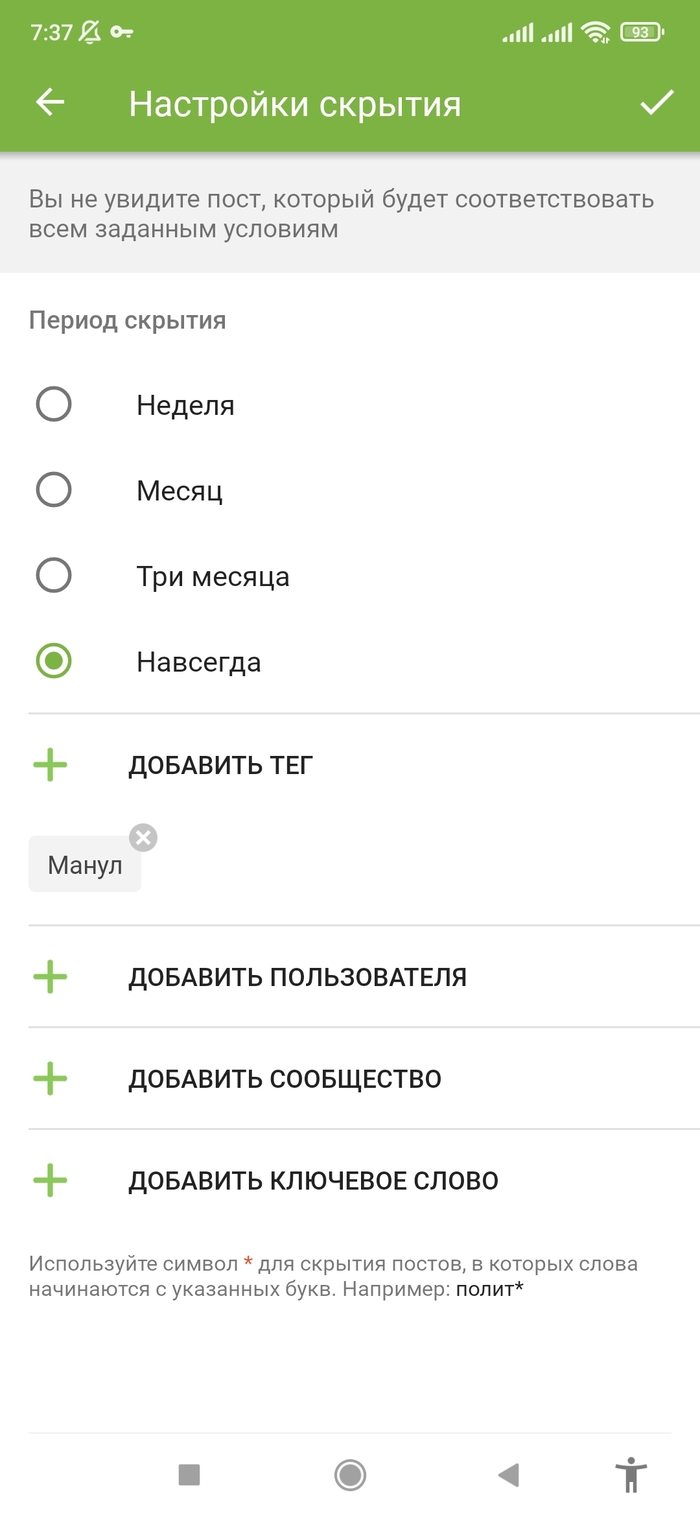Click the plus icon beside Добавить сообщество

coord(50,1079)
